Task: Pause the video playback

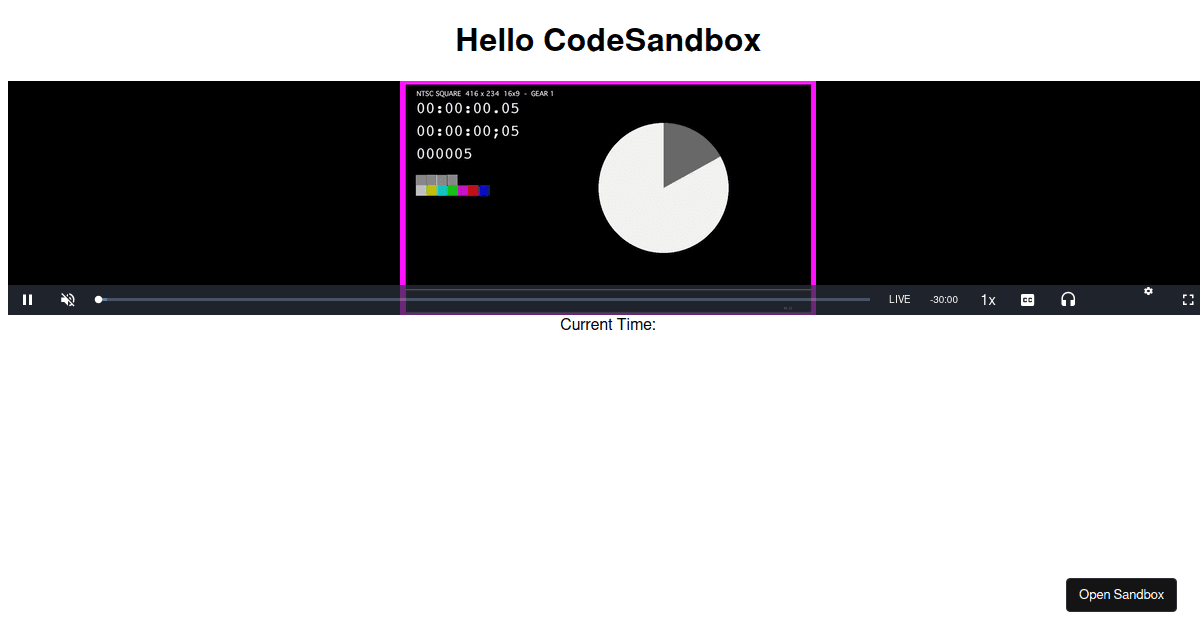Action: click(28, 300)
